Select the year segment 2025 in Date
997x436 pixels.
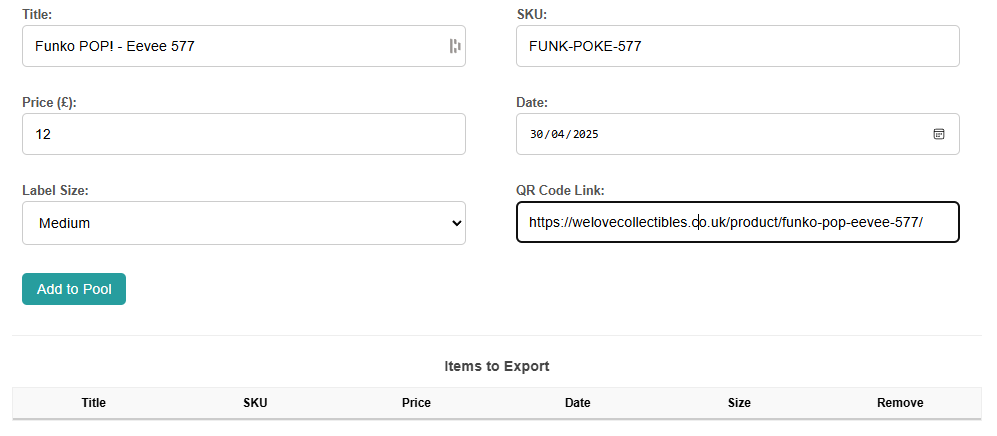pyautogui.click(x=586, y=134)
